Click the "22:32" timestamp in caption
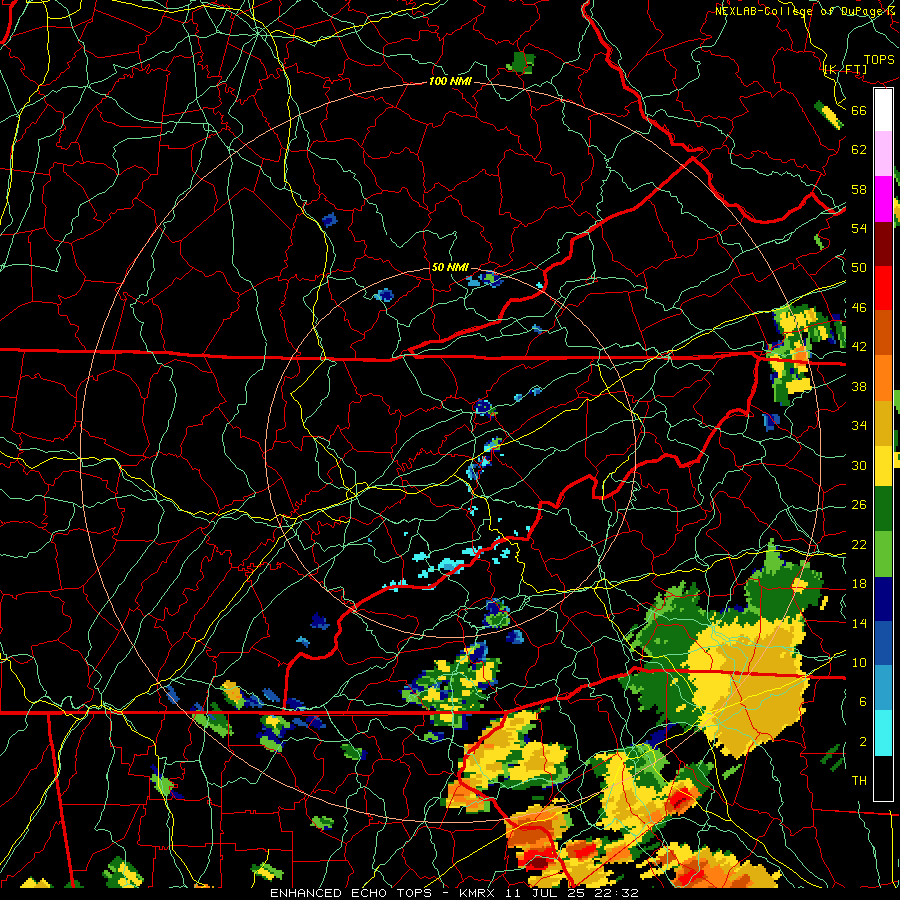The image size is (900, 900). pyautogui.click(x=616, y=893)
